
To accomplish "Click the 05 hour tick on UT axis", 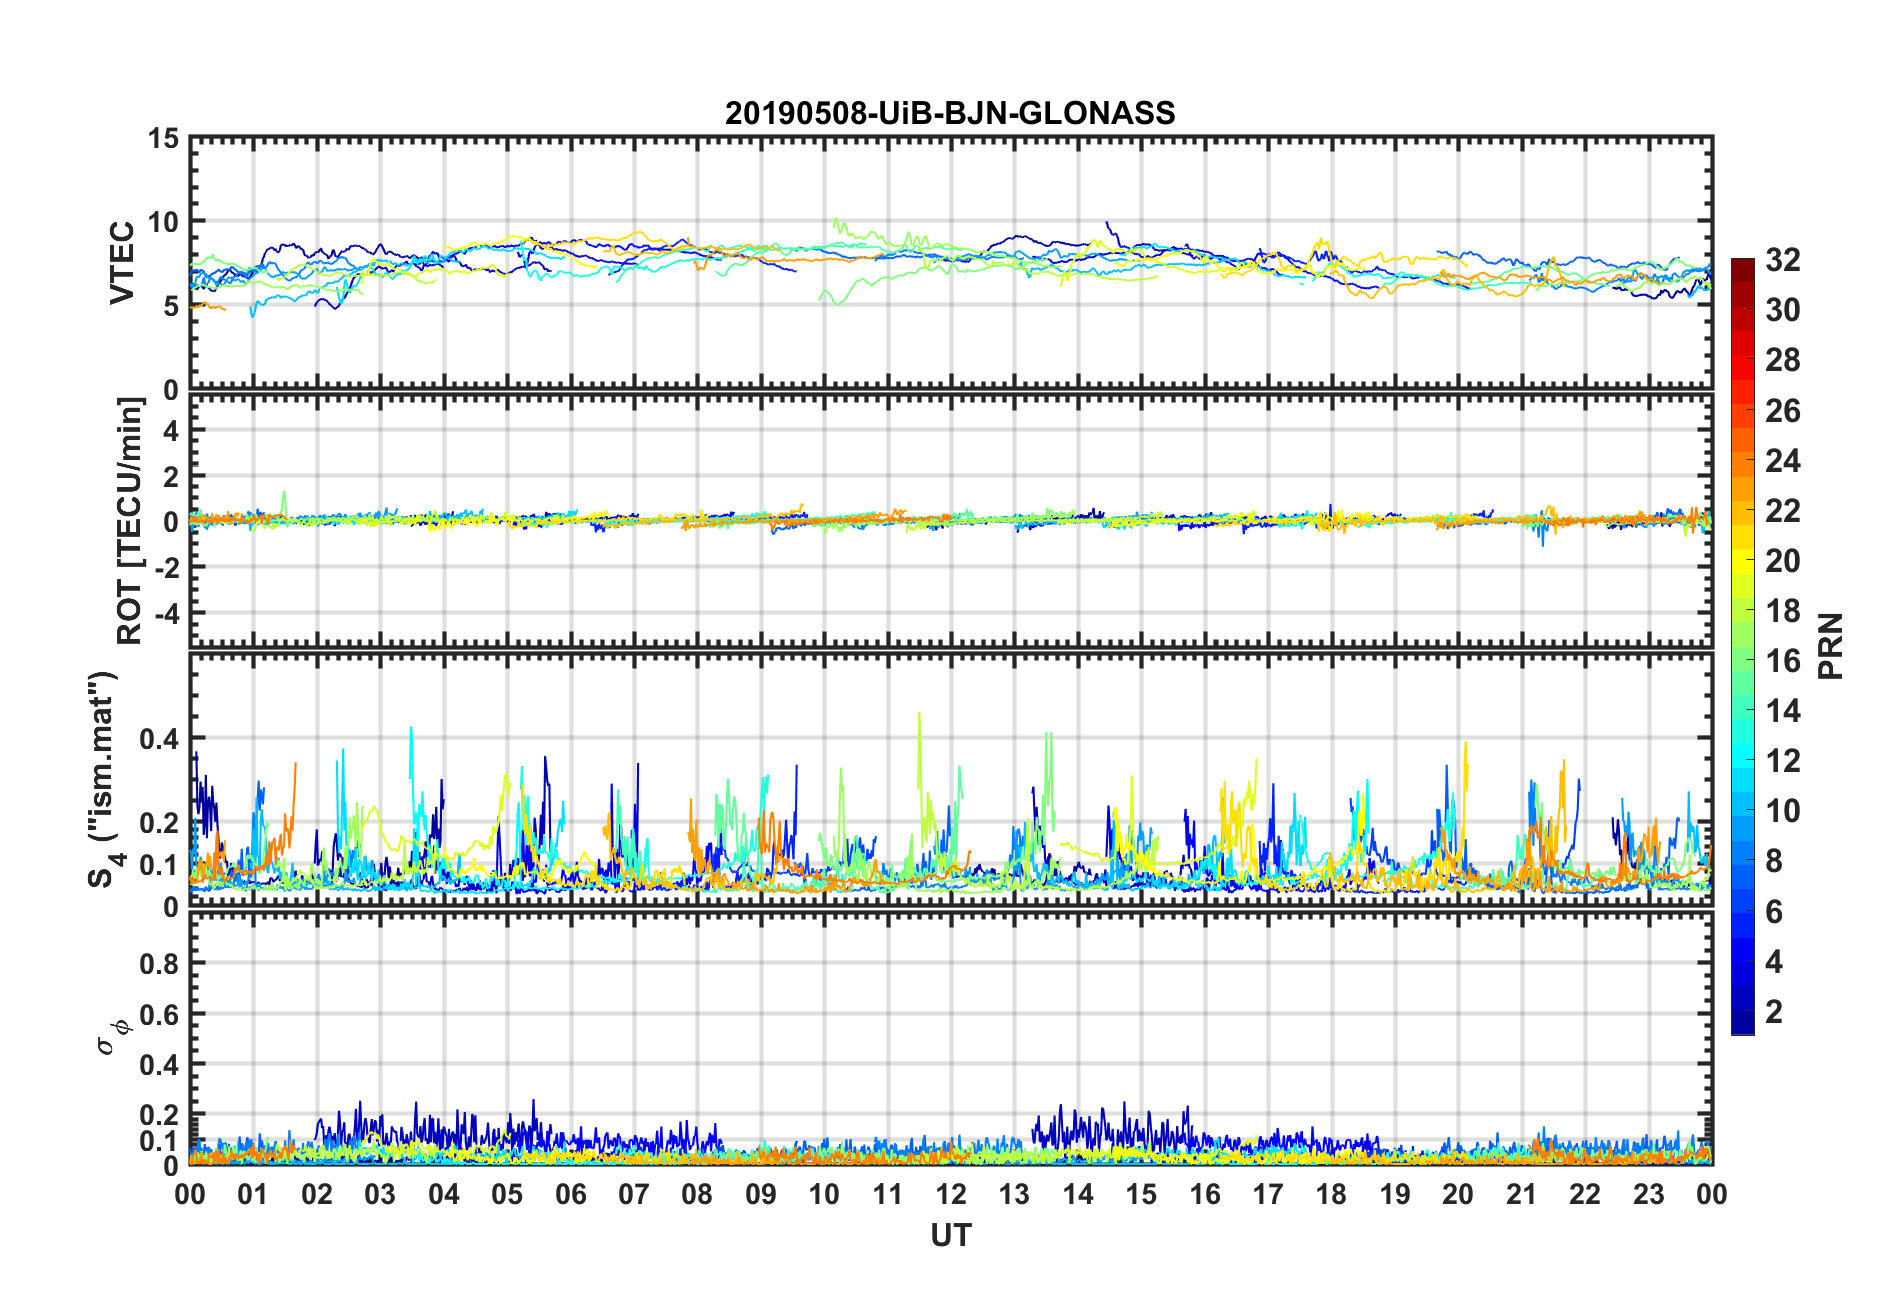I will pos(507,1194).
